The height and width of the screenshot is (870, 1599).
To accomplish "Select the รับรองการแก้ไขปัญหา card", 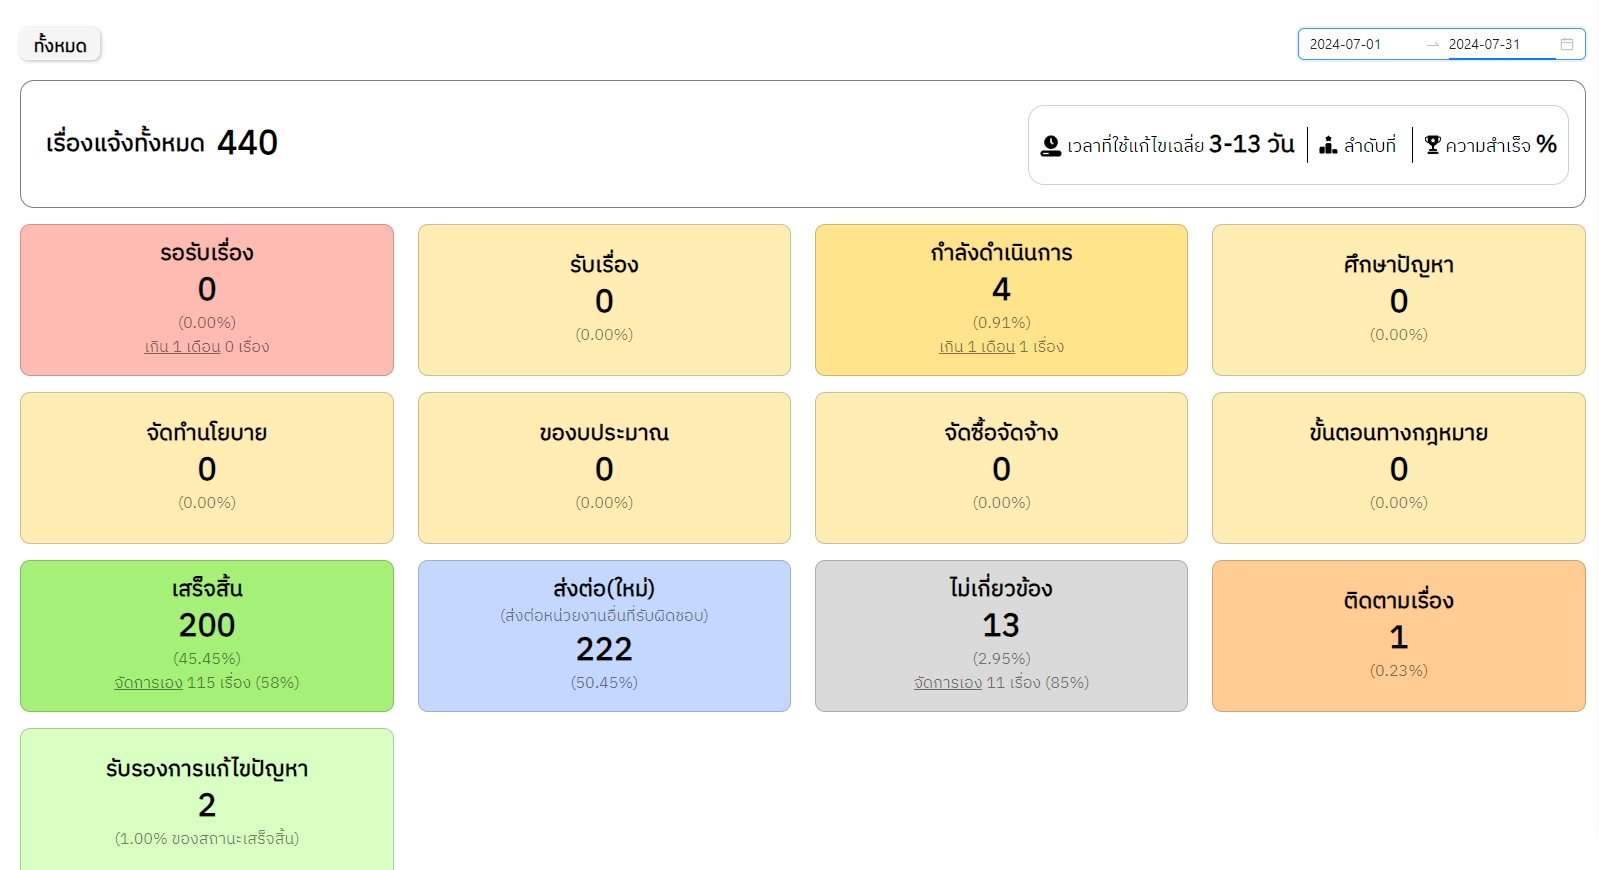I will (207, 798).
